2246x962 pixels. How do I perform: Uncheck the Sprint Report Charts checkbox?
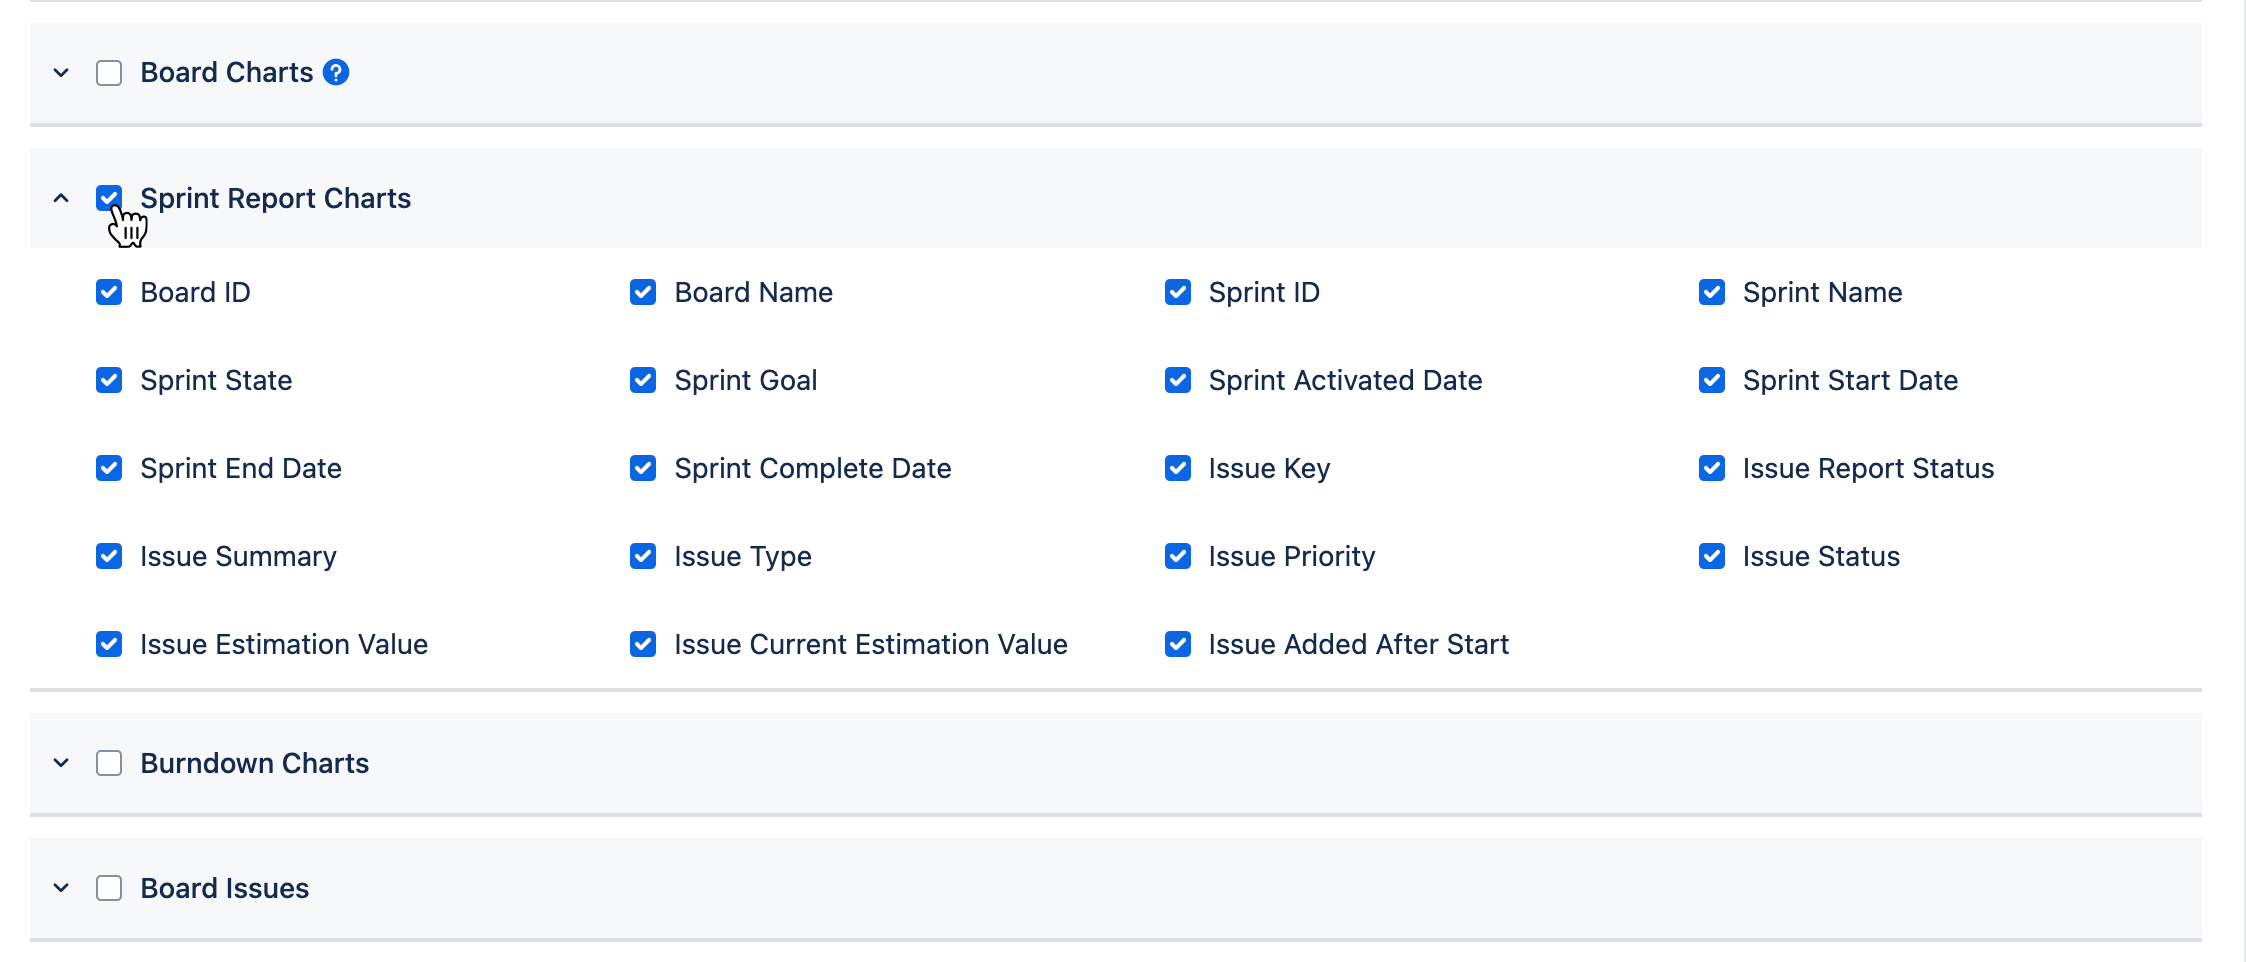tap(109, 198)
